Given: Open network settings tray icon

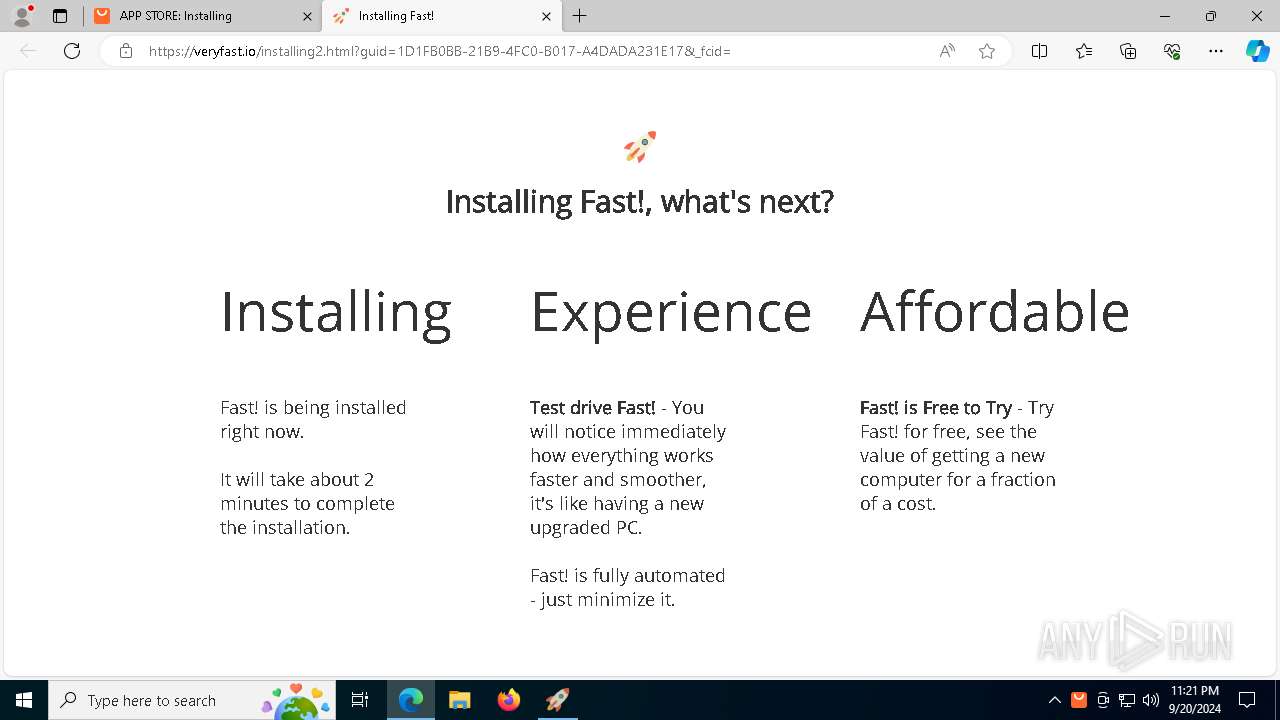Looking at the screenshot, I should tap(1127, 700).
